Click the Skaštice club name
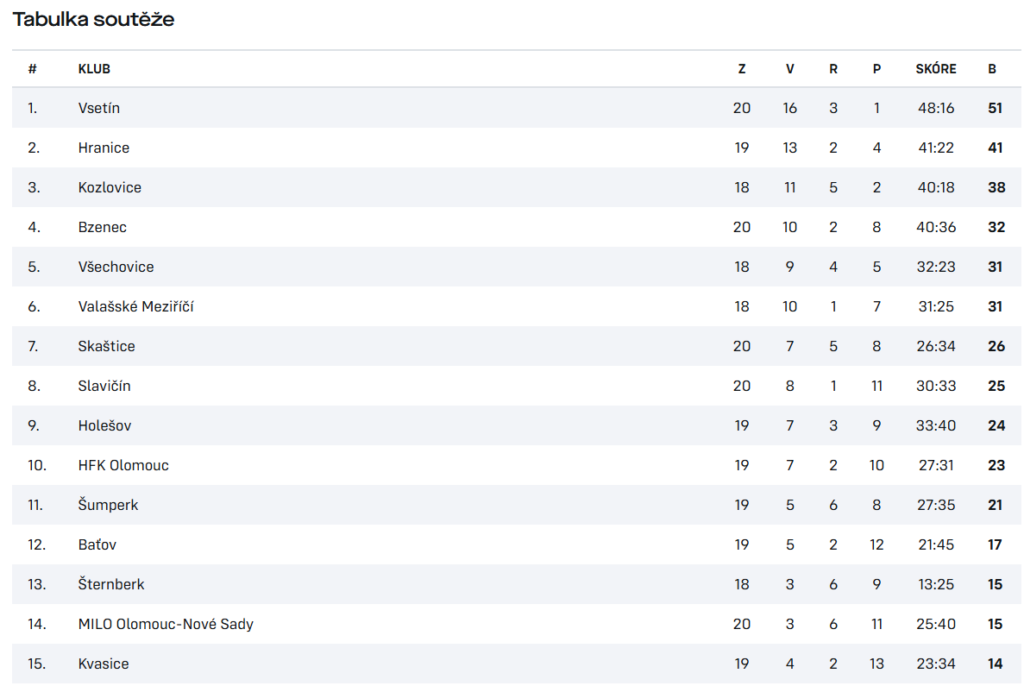1024x686 pixels. [106, 346]
